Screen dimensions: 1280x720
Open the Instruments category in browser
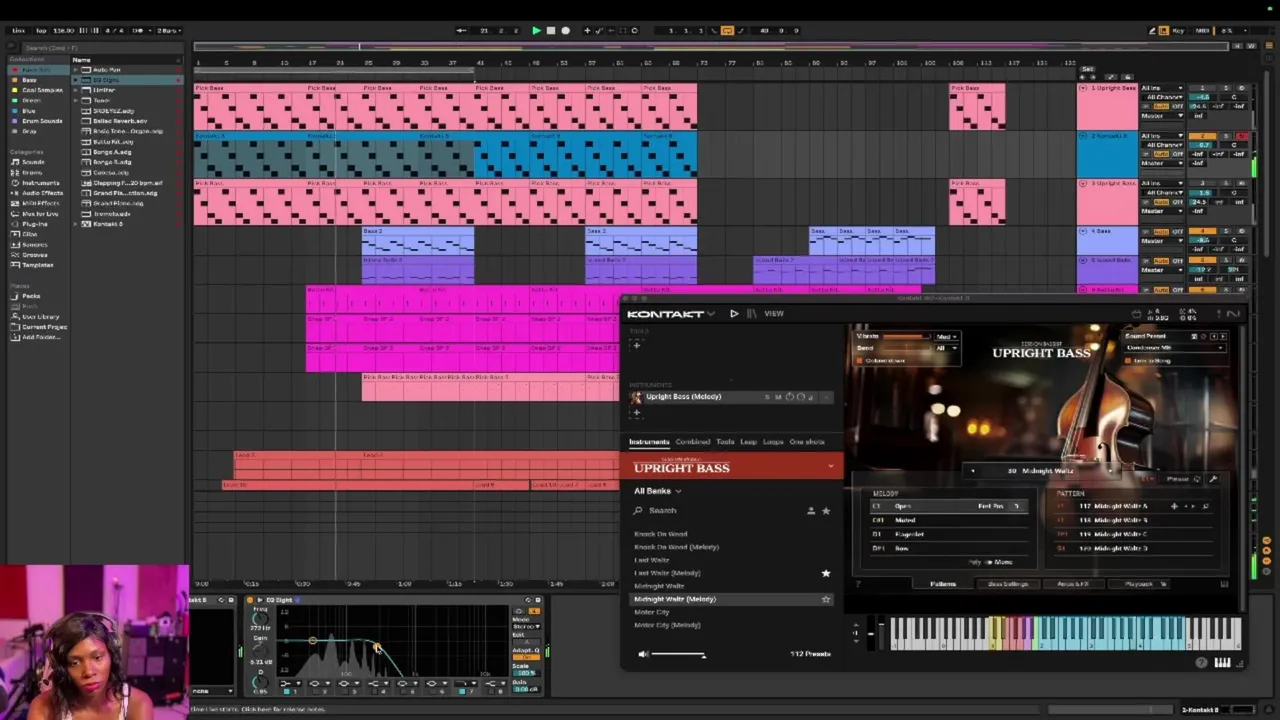click(x=40, y=183)
